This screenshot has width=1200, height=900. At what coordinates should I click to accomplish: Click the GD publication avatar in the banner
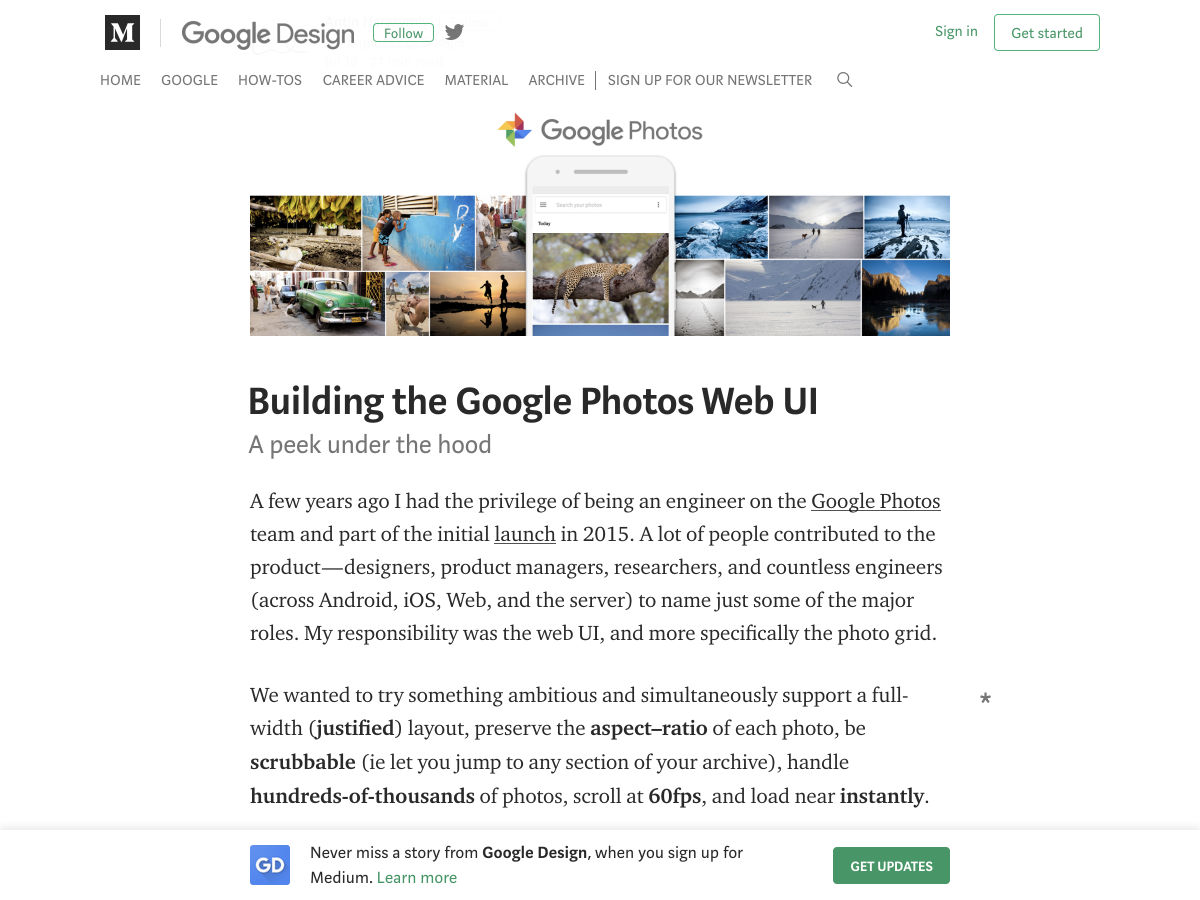[270, 865]
